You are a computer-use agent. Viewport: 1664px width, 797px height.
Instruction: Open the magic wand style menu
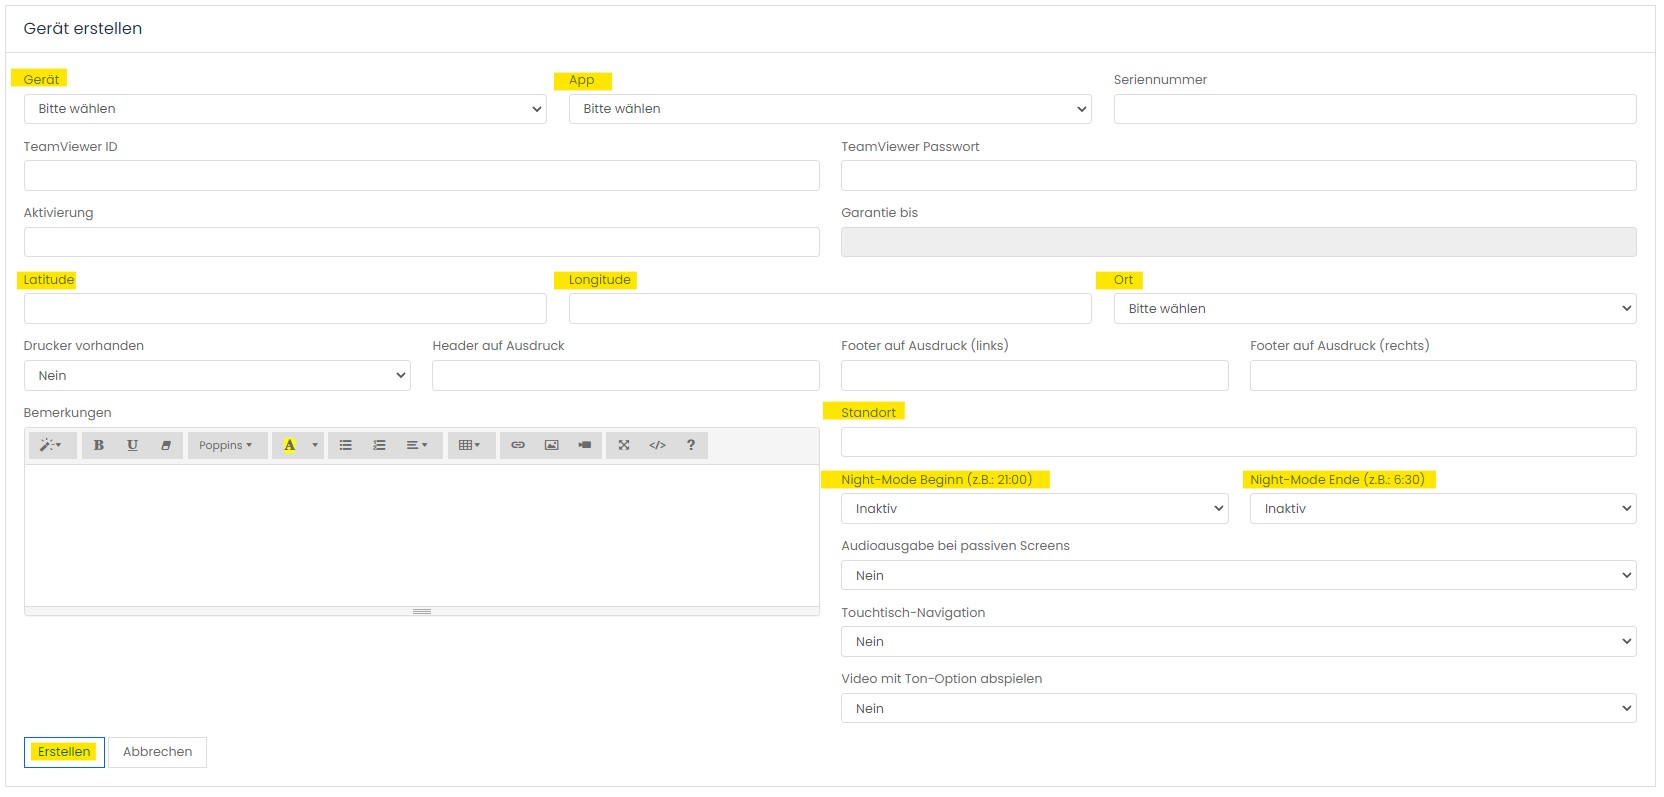click(x=51, y=445)
